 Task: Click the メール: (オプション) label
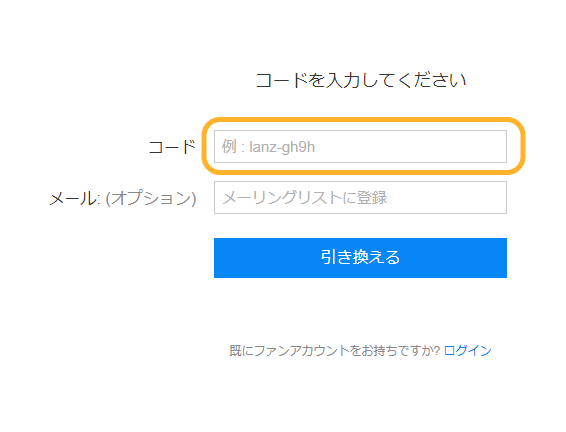point(123,198)
